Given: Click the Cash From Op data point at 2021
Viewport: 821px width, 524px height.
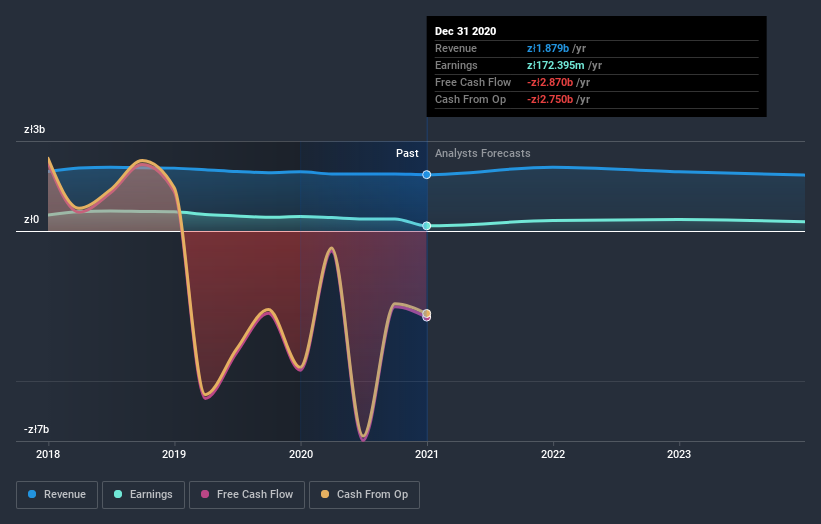Looking at the screenshot, I should [427, 314].
